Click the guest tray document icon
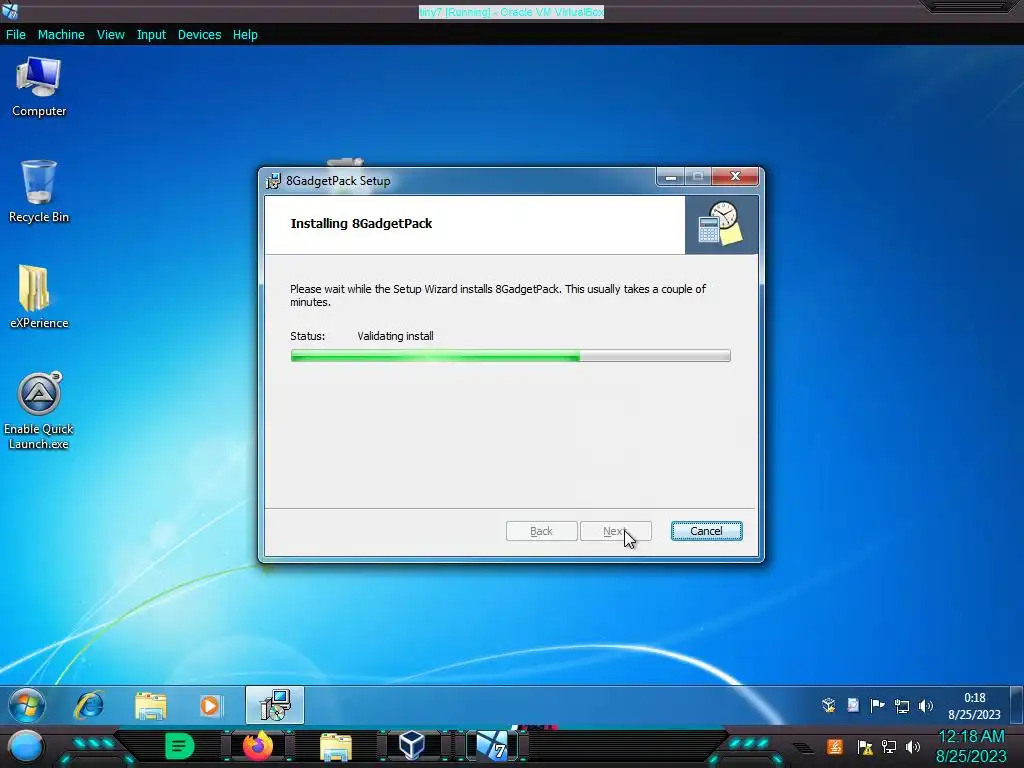 coord(853,705)
